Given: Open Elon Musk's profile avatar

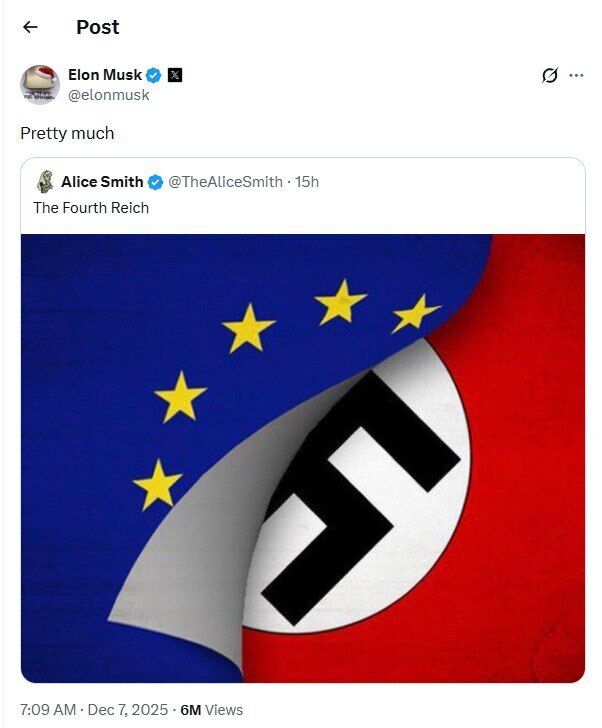Looking at the screenshot, I should tap(40, 84).
